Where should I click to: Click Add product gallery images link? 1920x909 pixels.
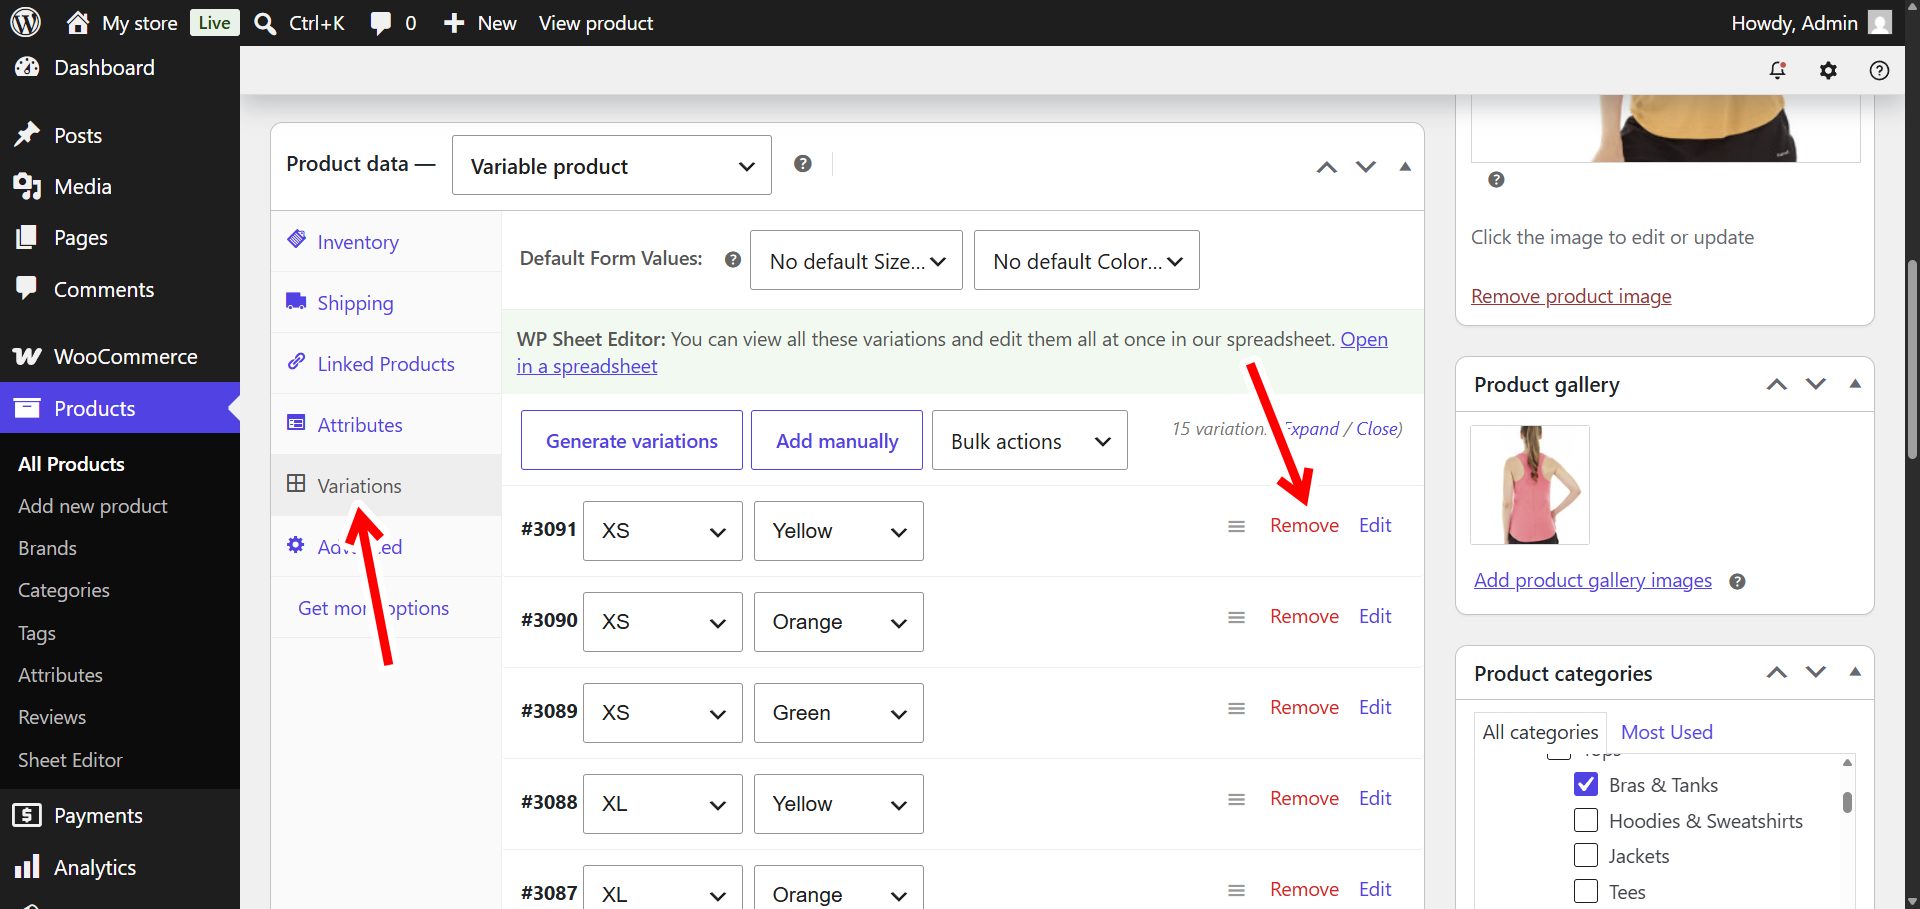(1593, 580)
